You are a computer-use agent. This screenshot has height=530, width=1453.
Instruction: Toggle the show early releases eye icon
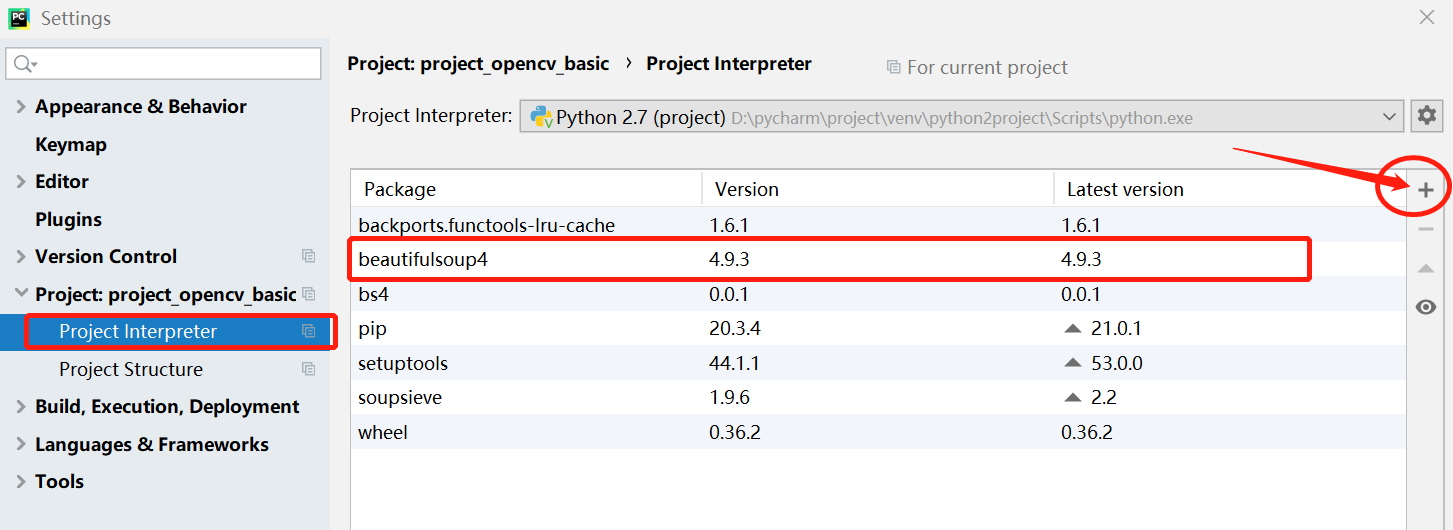tap(1426, 307)
